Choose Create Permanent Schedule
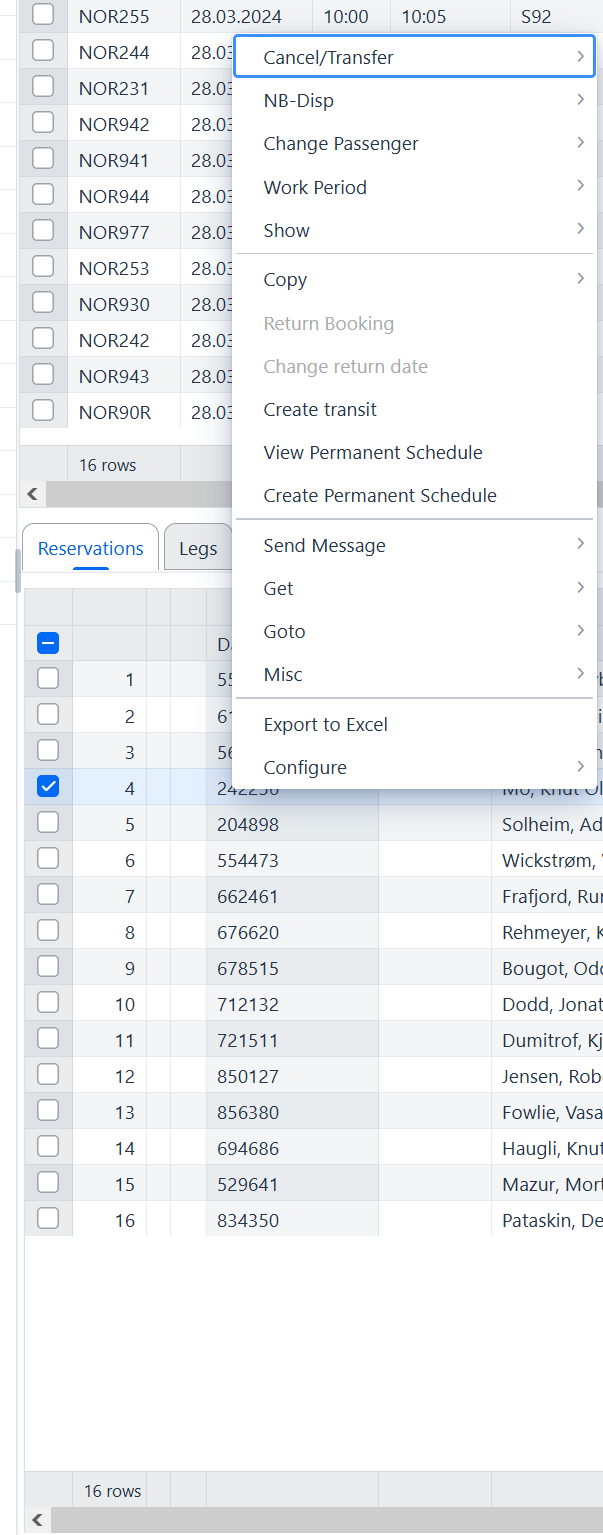This screenshot has height=1535, width=603. pos(380,496)
